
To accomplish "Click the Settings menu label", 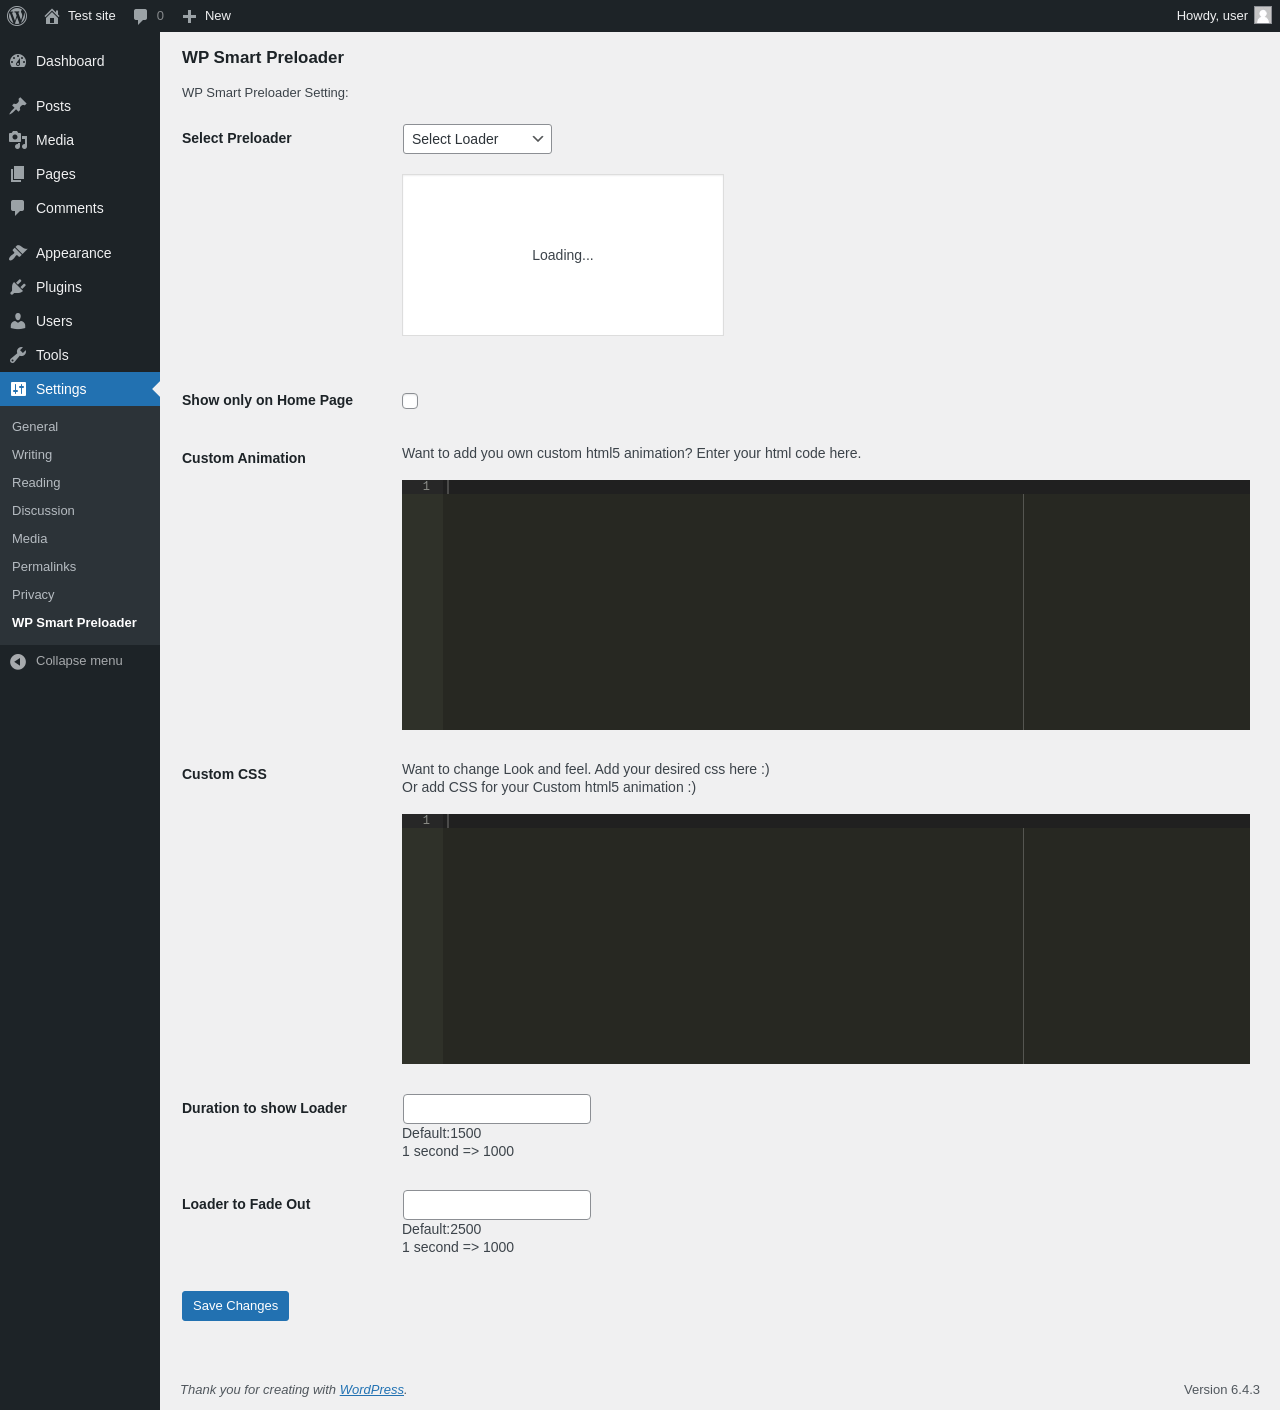I will pyautogui.click(x=61, y=389).
